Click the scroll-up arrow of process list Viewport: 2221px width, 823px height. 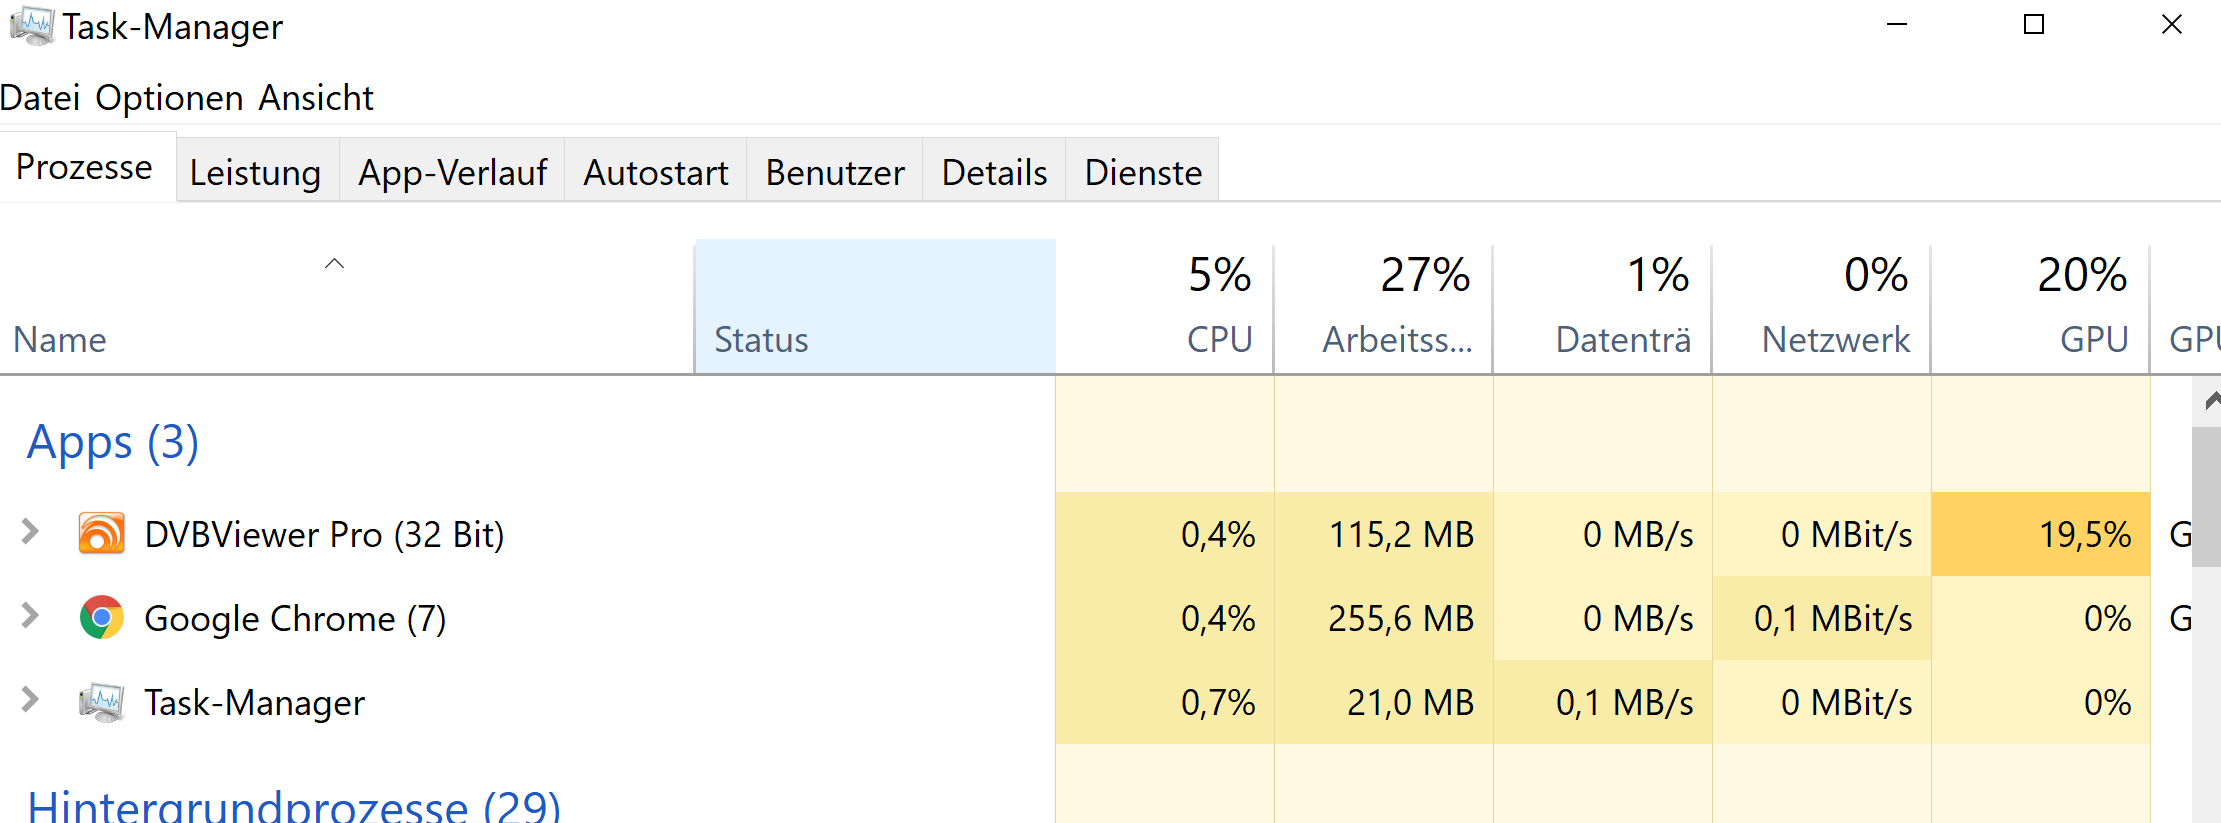tap(2210, 401)
